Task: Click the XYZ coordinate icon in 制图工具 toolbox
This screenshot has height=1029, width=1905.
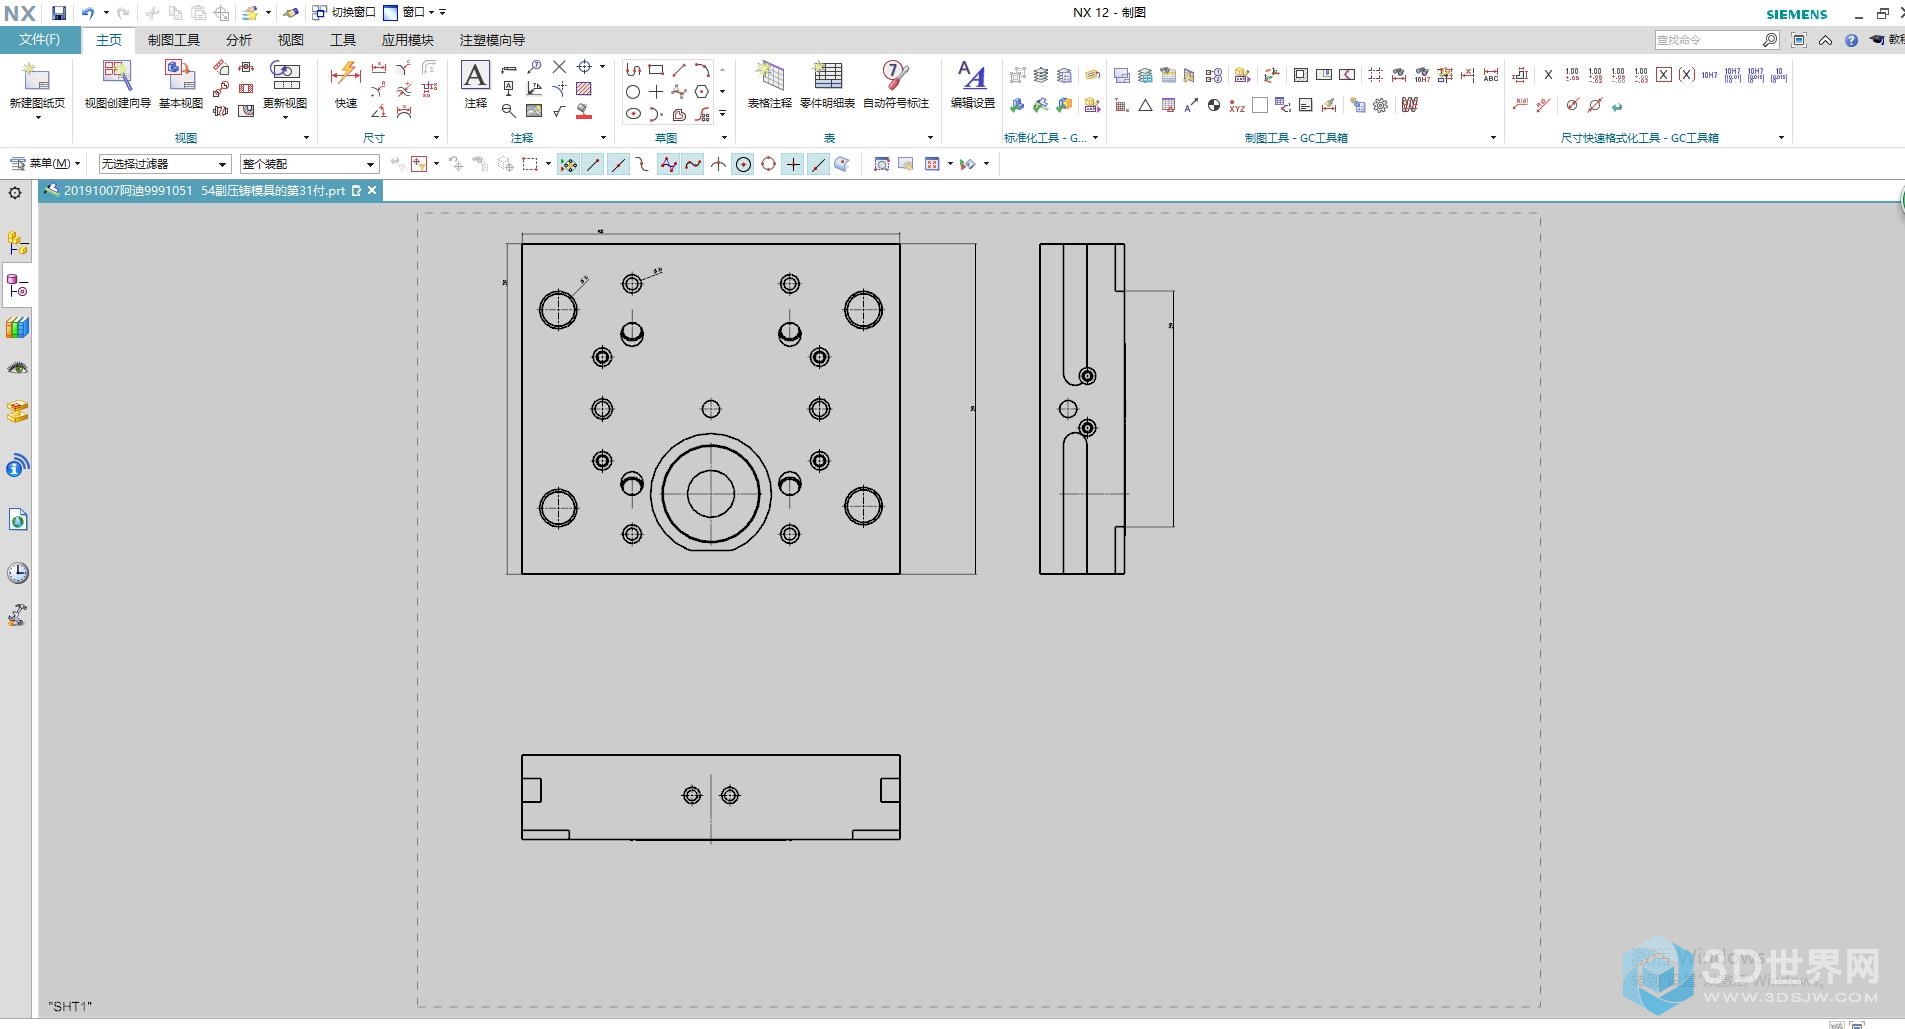Action: click(1237, 106)
